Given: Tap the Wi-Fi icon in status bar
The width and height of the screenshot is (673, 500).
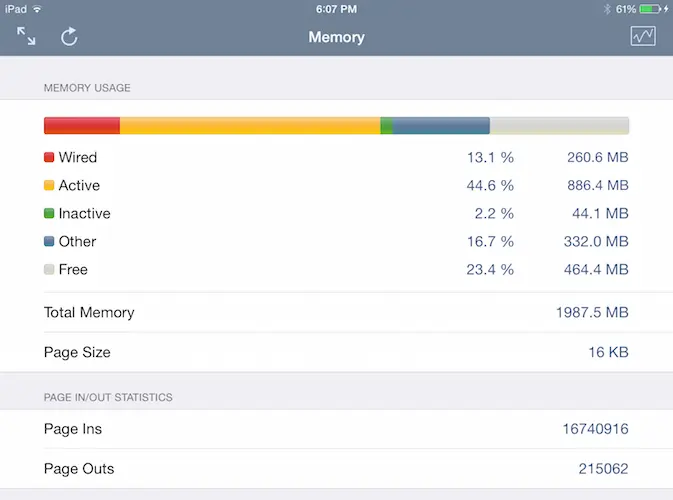Looking at the screenshot, I should click(37, 9).
